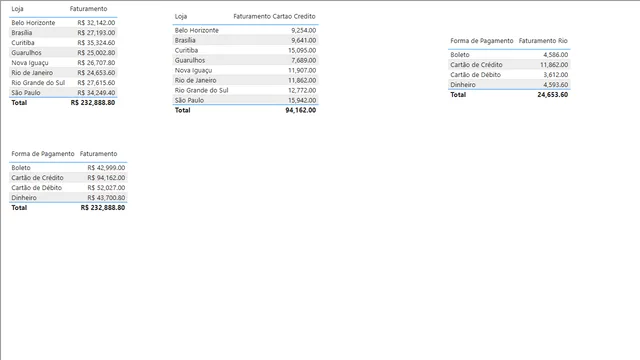Select the 11,862.00 value in the Cartão de Crédito row
Screen dimensions: 640x360
(x=554, y=65)
